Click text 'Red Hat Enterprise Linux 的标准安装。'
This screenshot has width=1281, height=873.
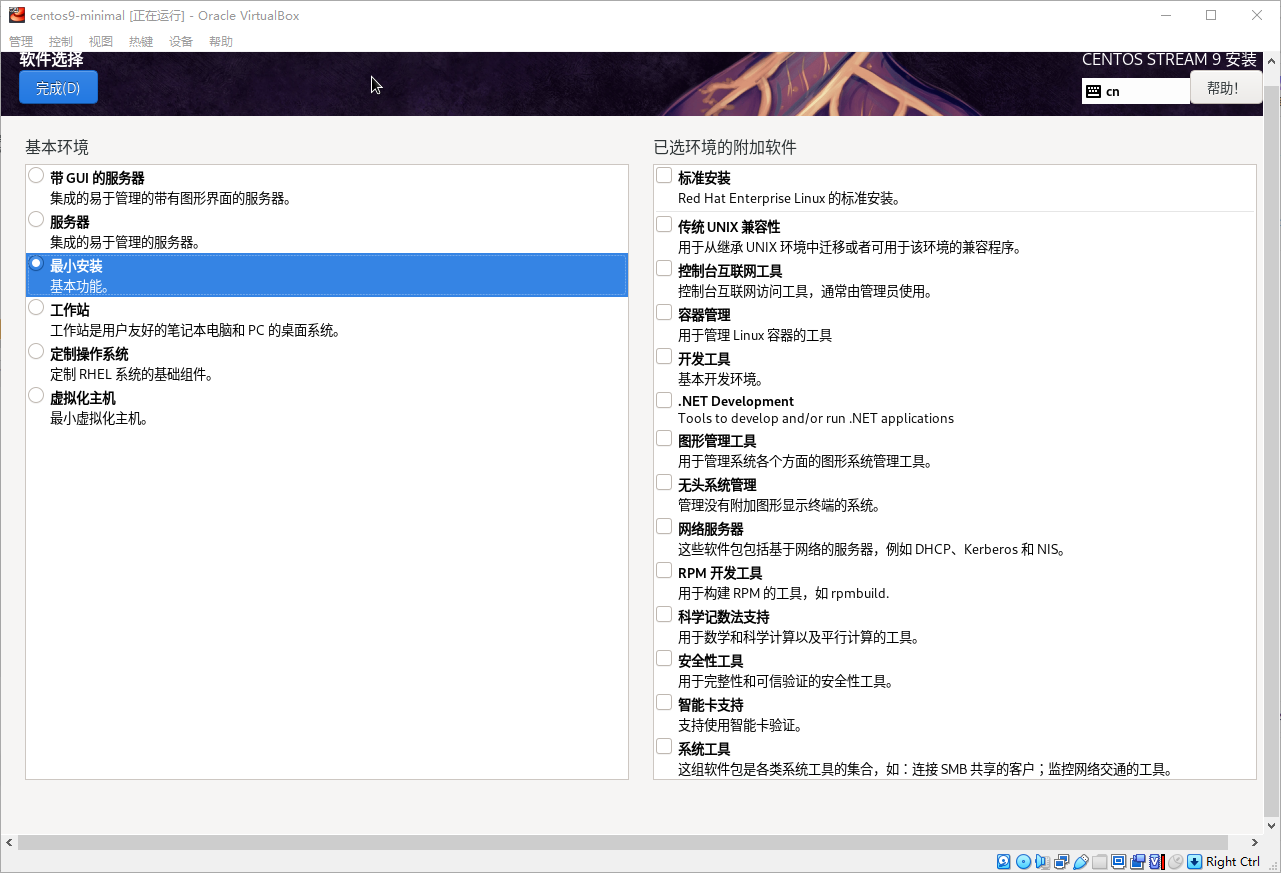(789, 198)
